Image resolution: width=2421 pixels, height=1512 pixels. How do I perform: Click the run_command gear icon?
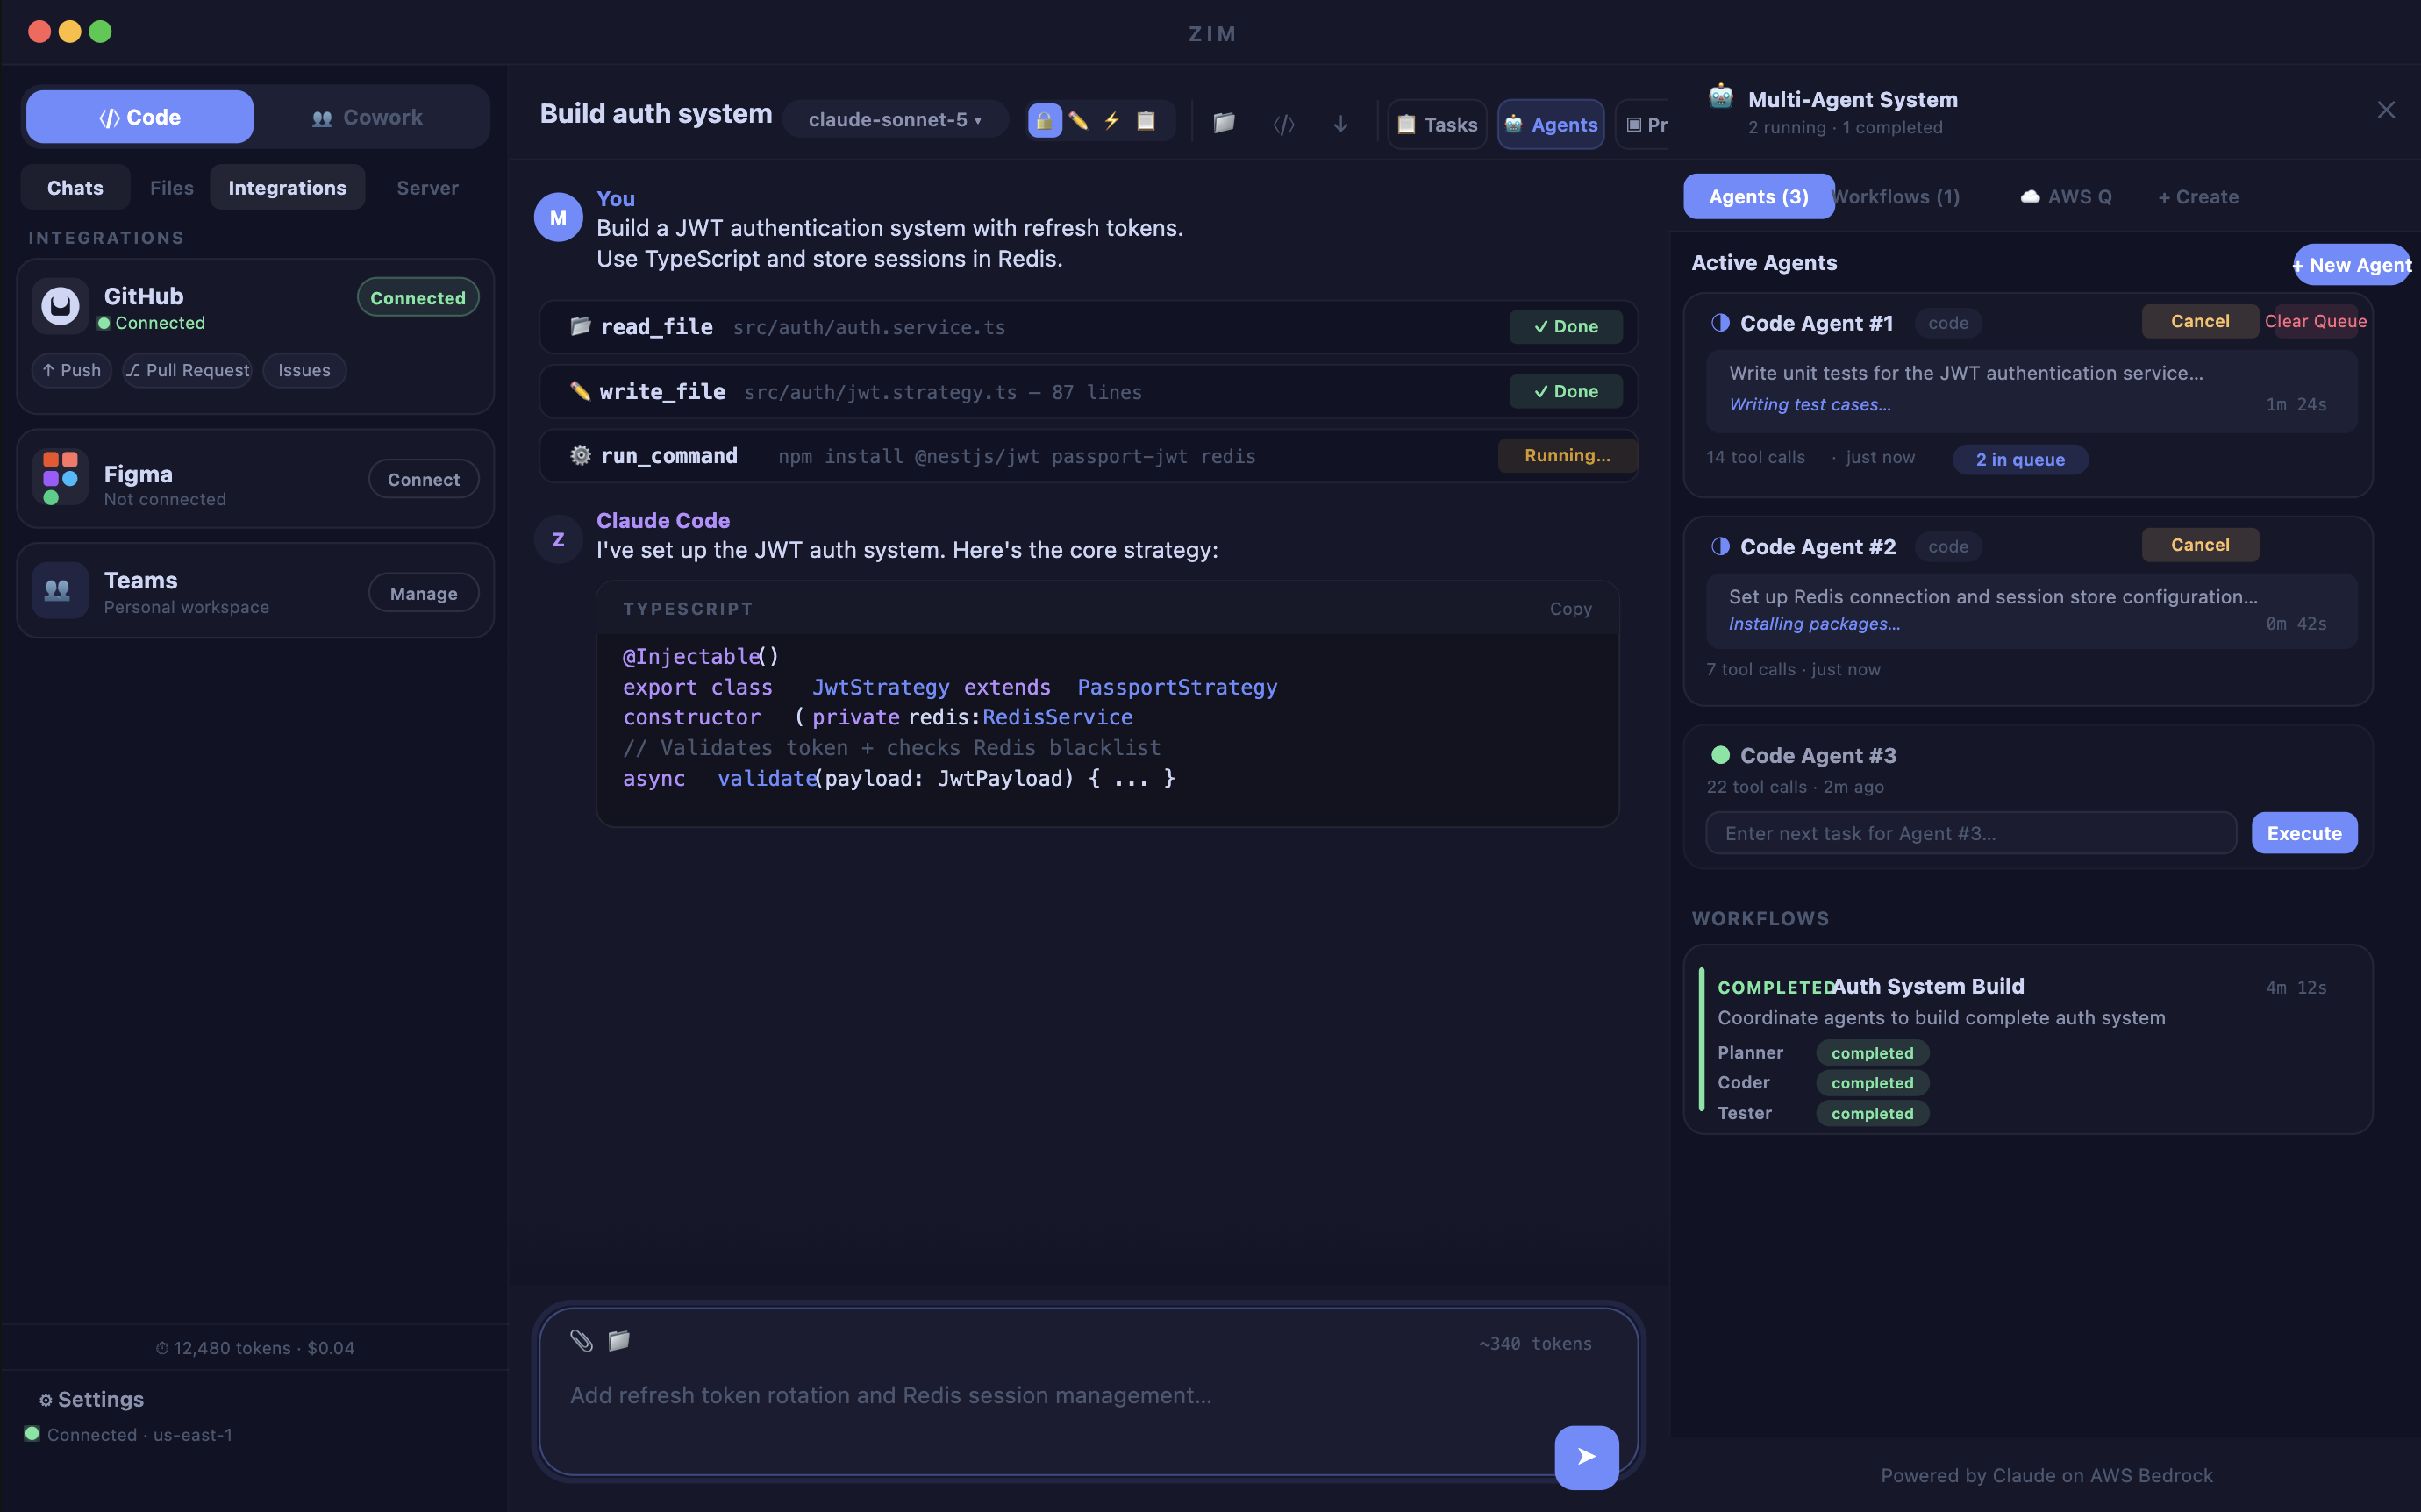click(x=580, y=456)
